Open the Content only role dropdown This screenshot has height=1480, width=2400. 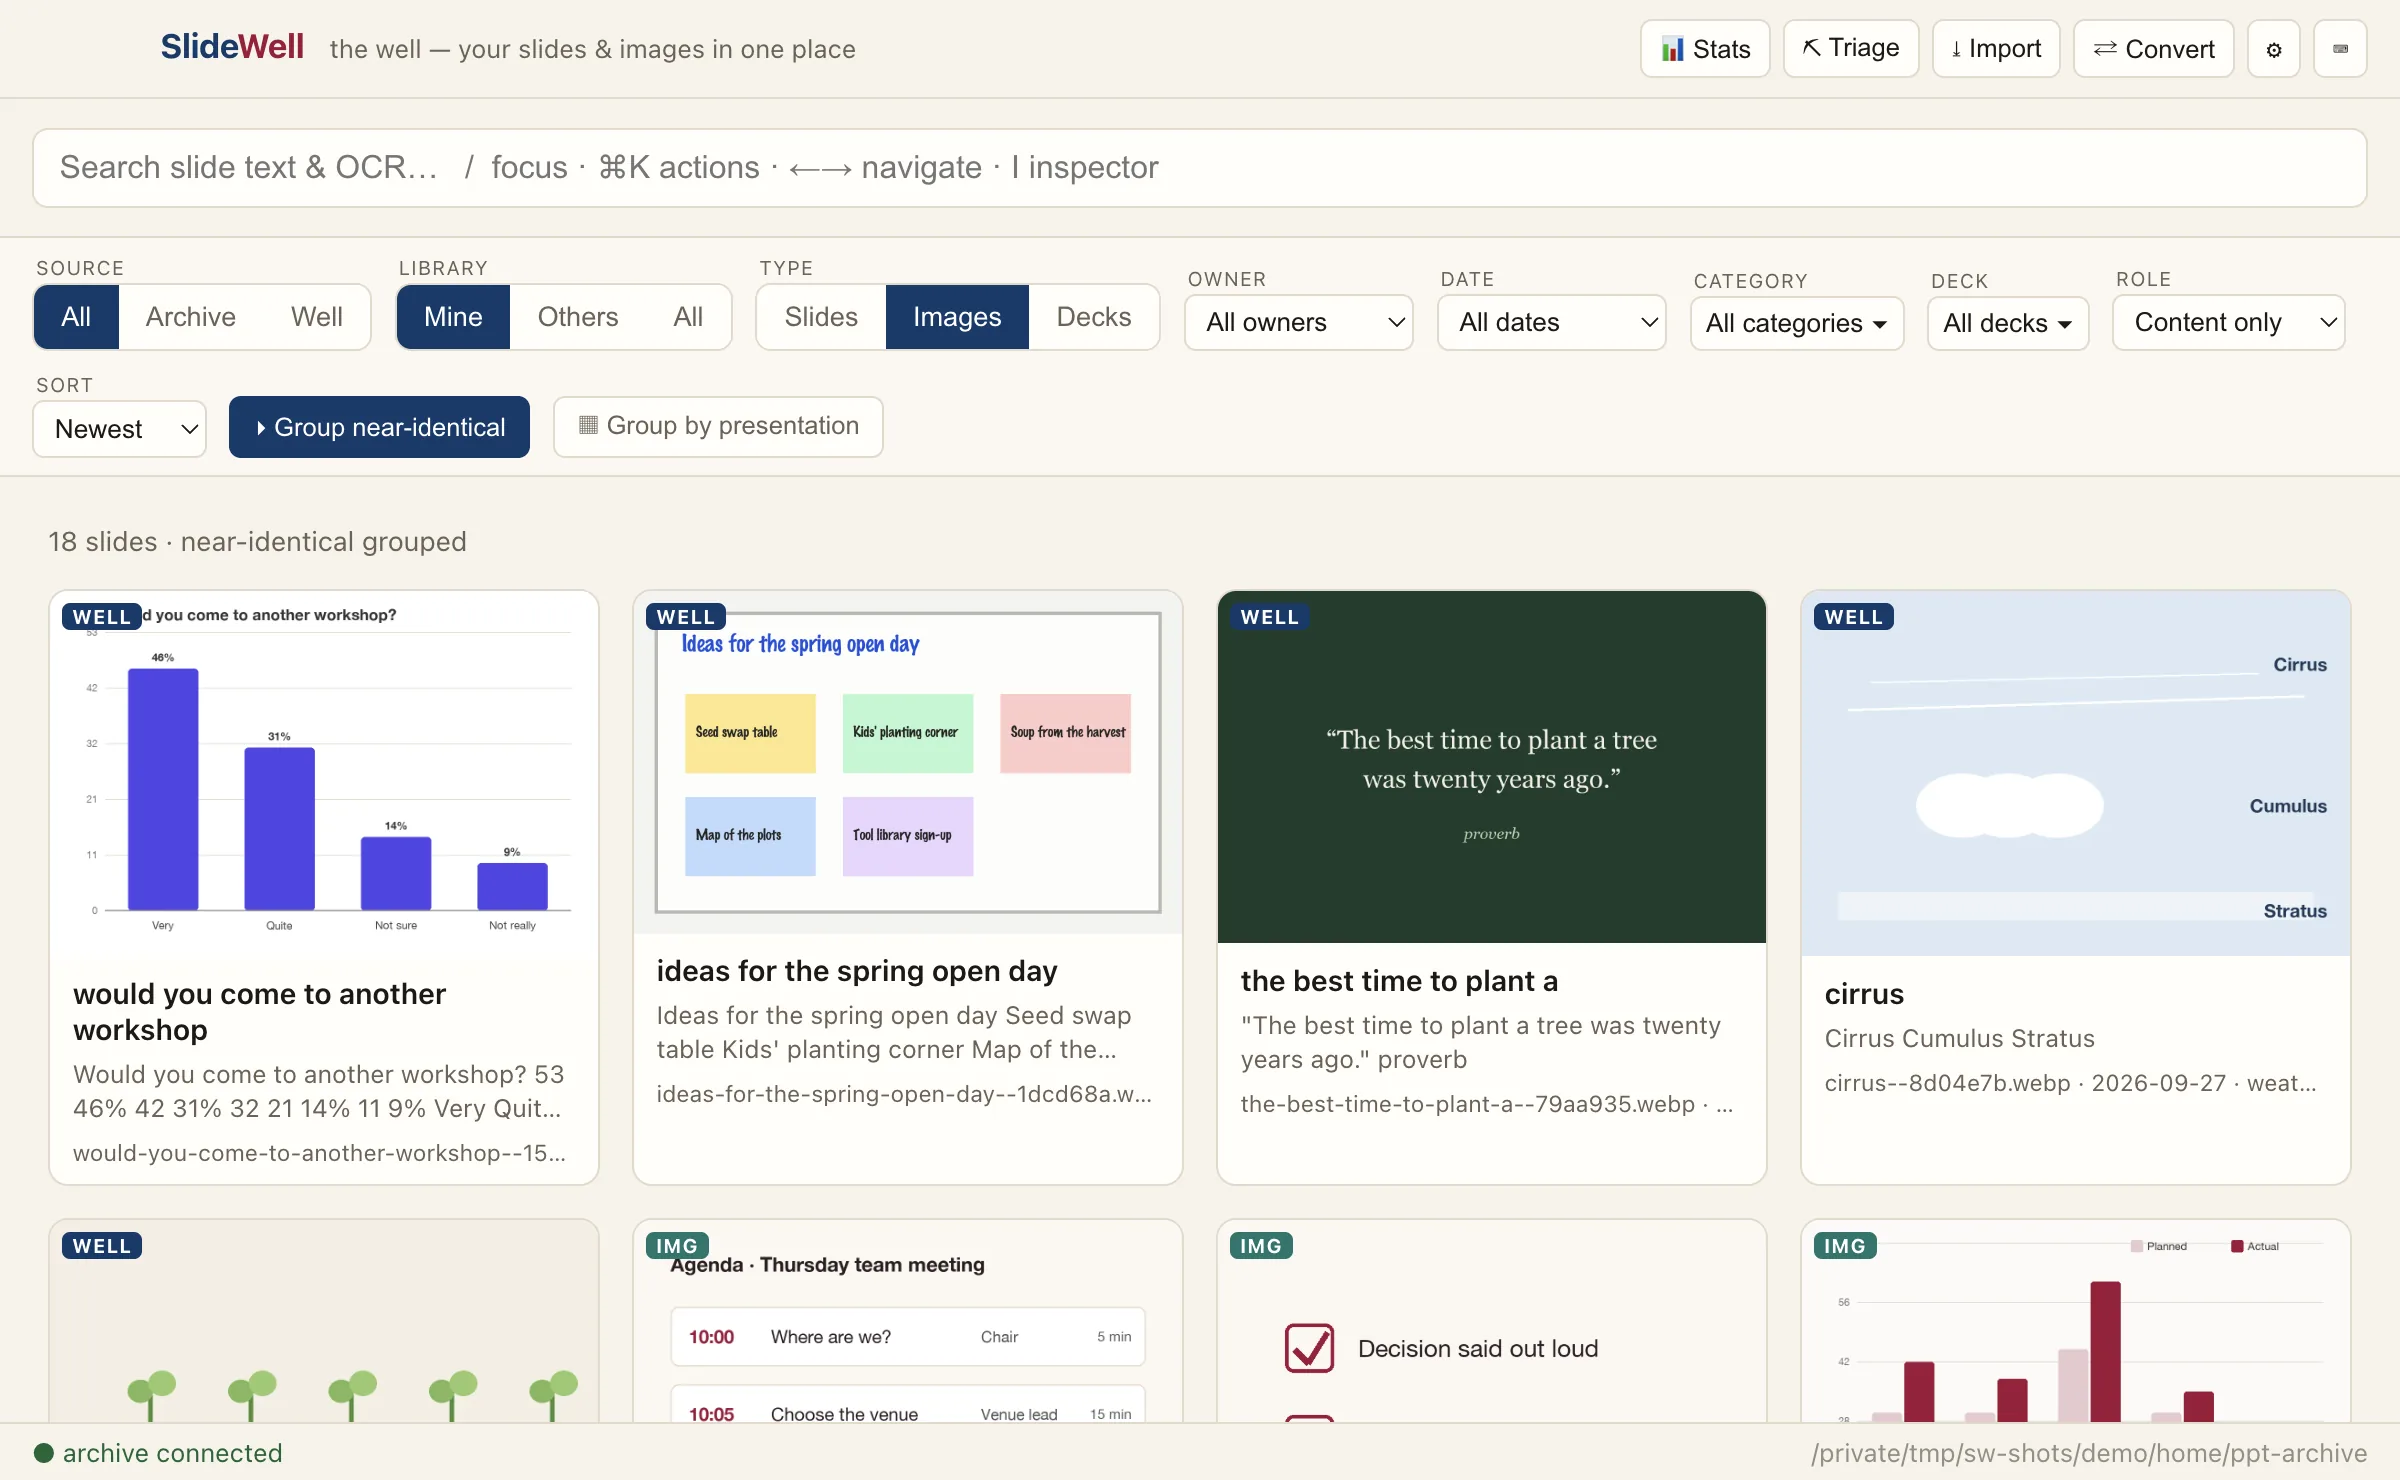(2229, 322)
